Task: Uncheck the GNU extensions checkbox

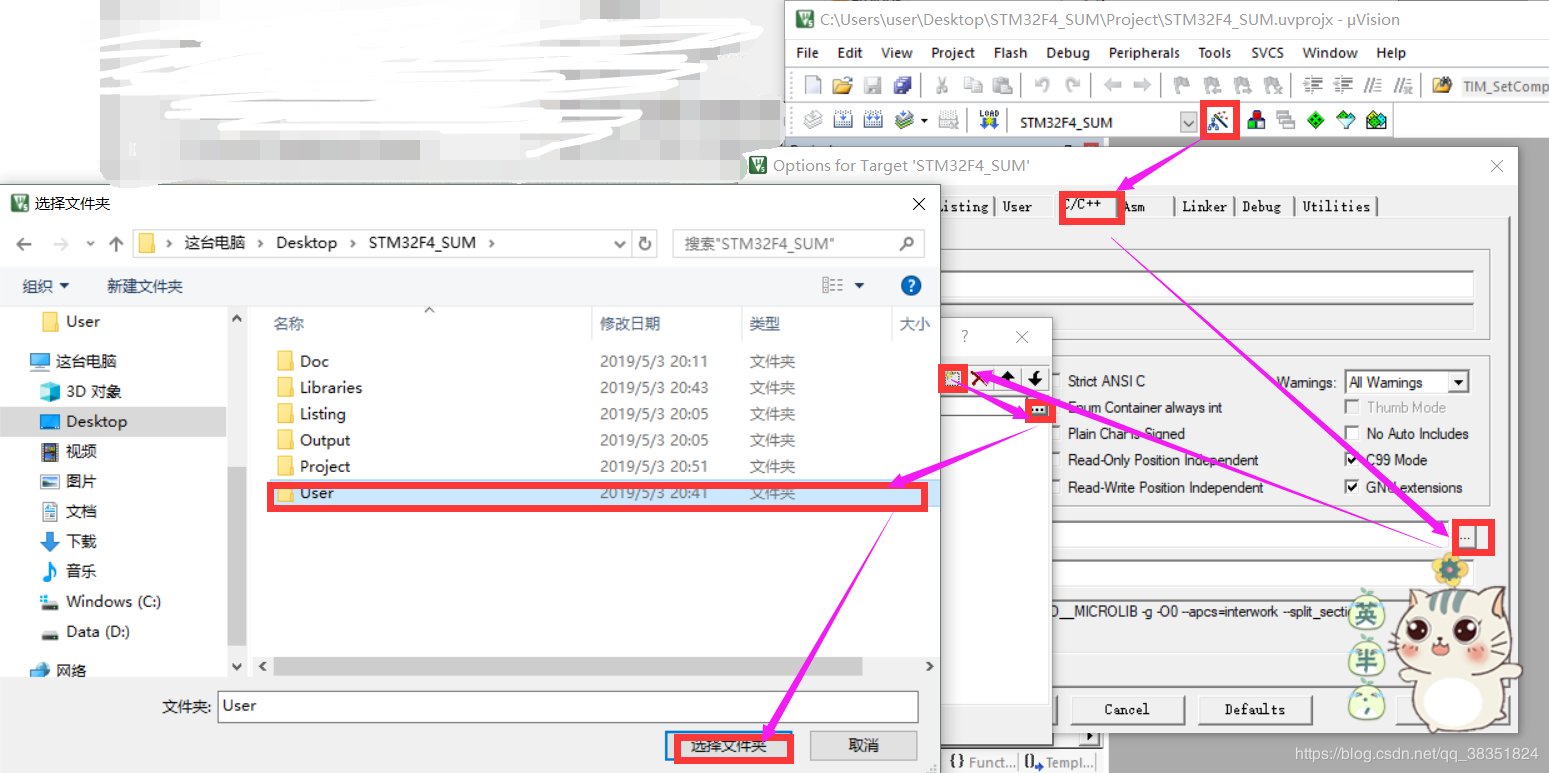Action: 1352,487
